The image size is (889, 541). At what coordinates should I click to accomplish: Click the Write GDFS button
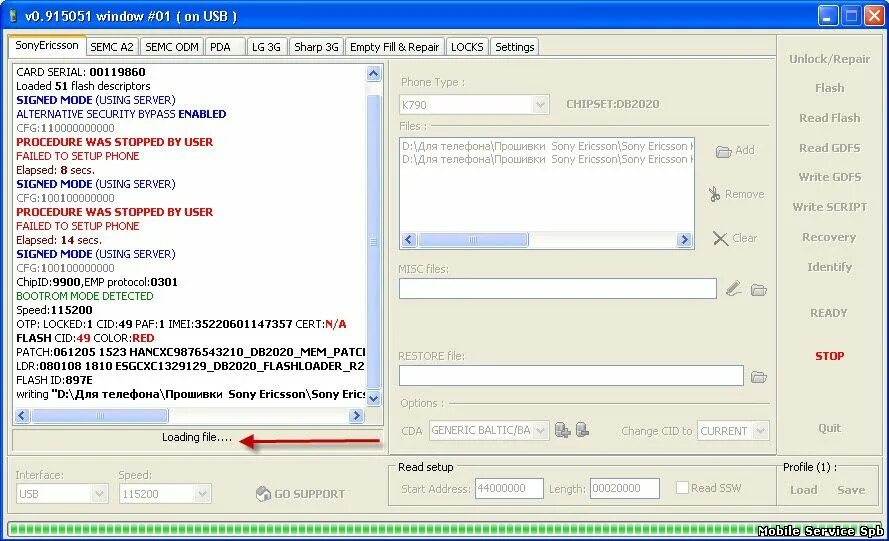coord(829,177)
